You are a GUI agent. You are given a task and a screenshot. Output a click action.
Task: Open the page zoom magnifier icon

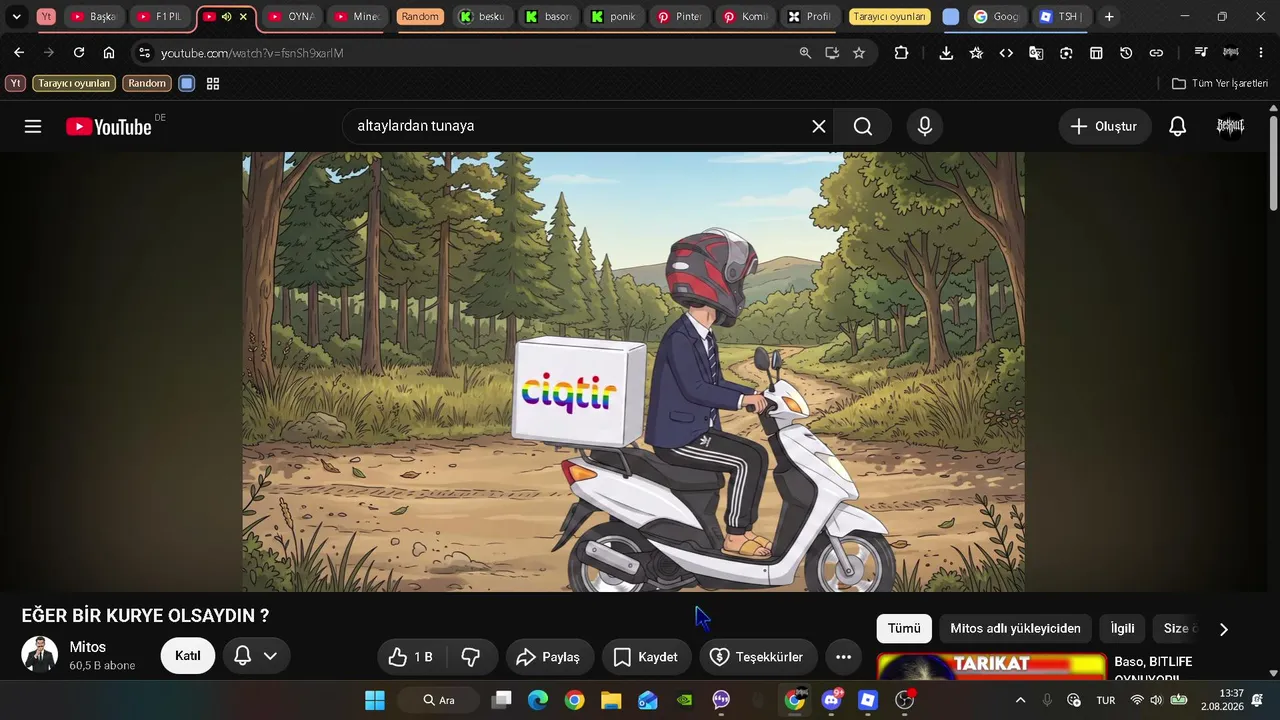click(805, 53)
